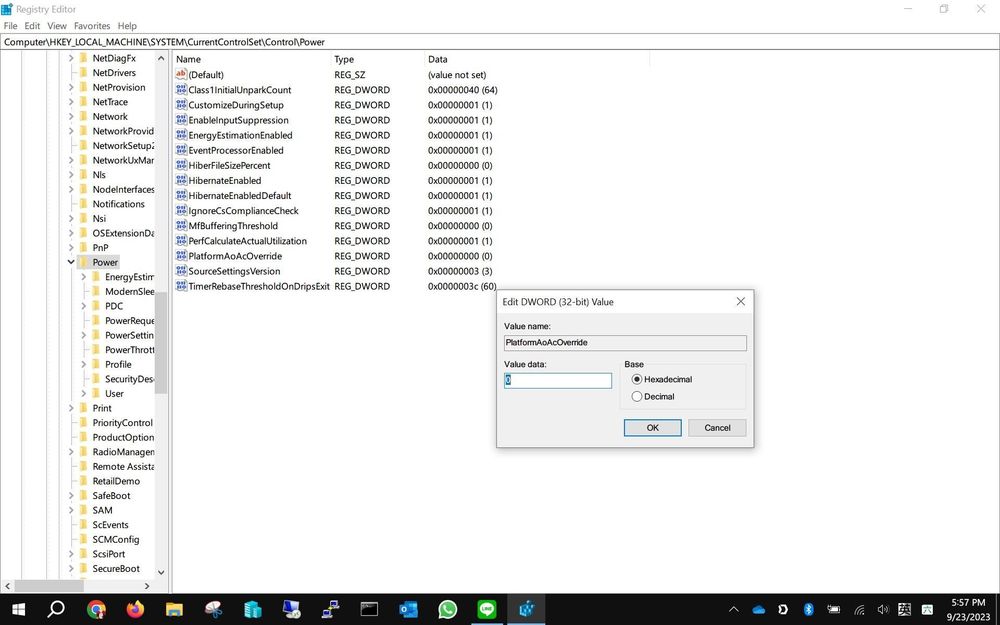This screenshot has height=625, width=1000.
Task: Select the HibernateEnabled registry value
Action: (x=224, y=181)
